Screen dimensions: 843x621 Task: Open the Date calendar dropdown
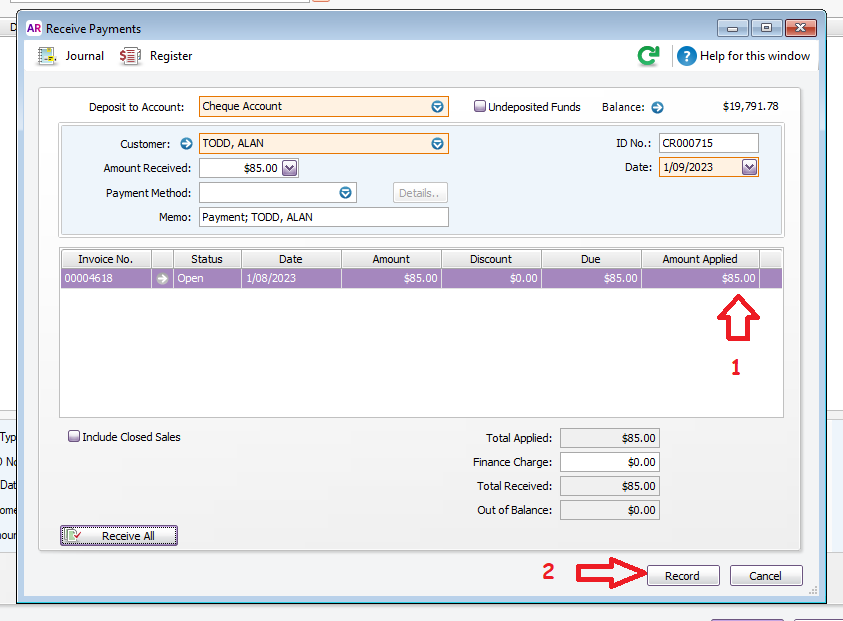tap(749, 168)
